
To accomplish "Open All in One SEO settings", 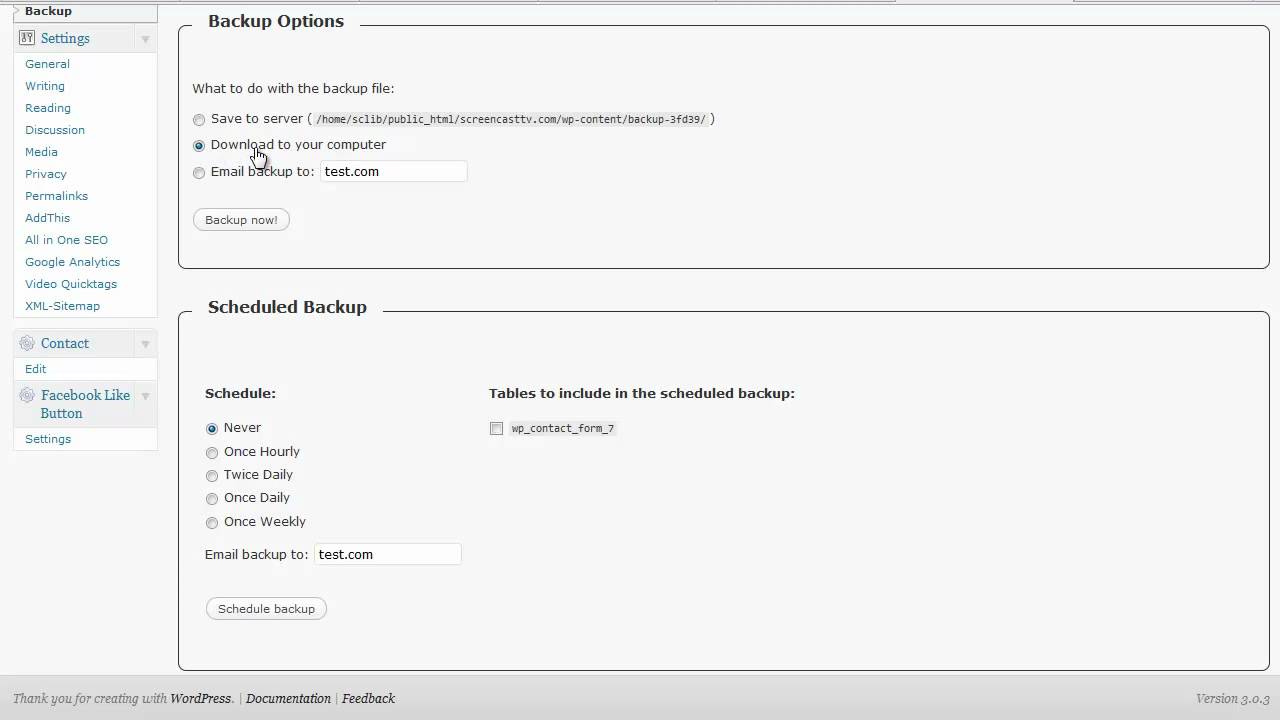I will click(x=66, y=240).
